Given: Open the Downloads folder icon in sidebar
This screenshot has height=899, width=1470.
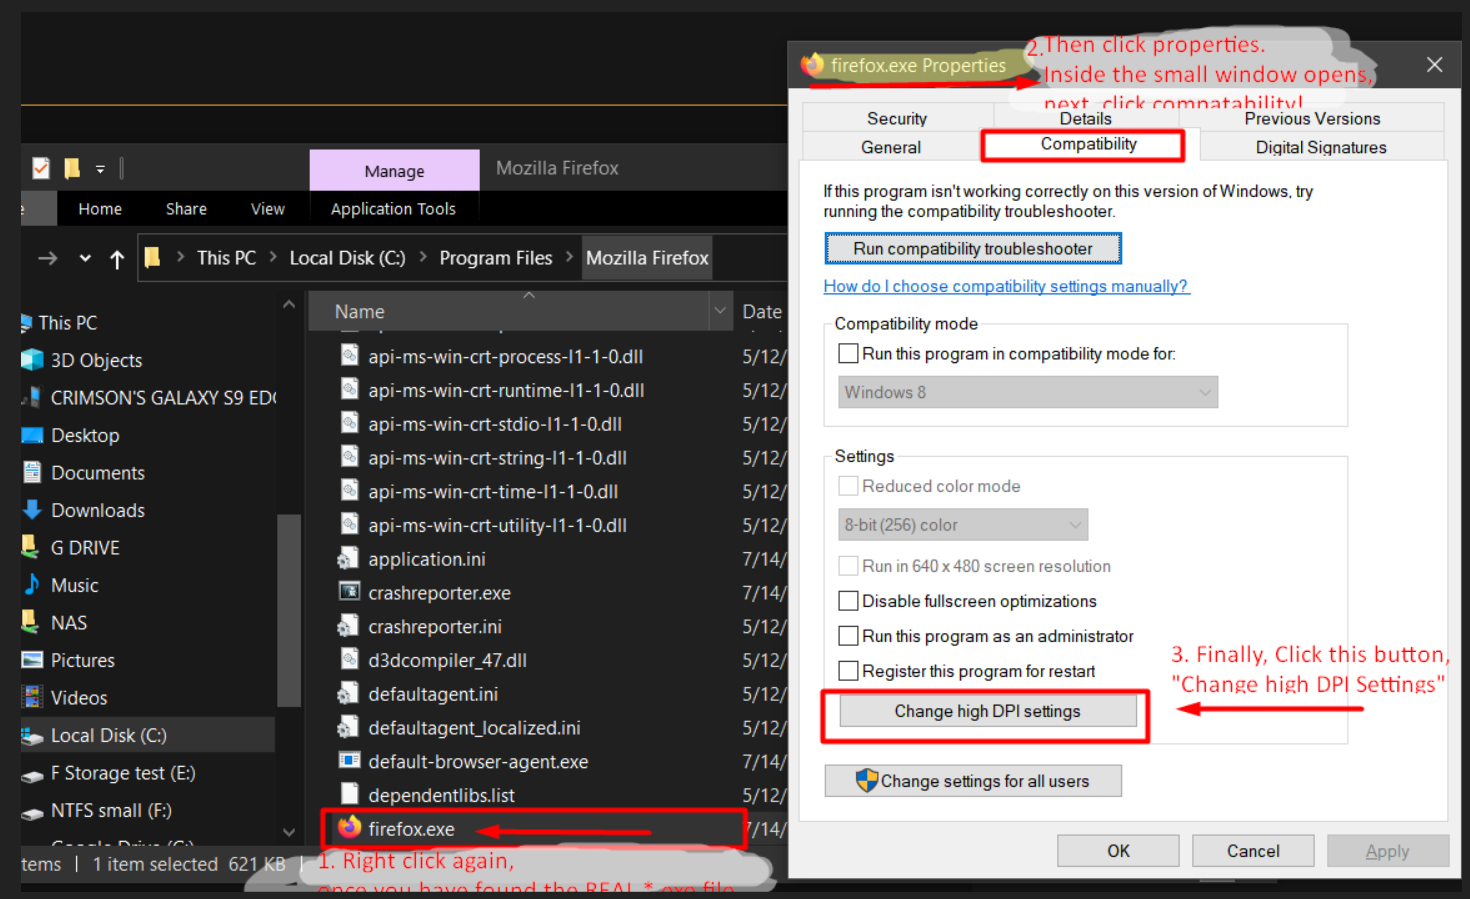Looking at the screenshot, I should click(32, 510).
